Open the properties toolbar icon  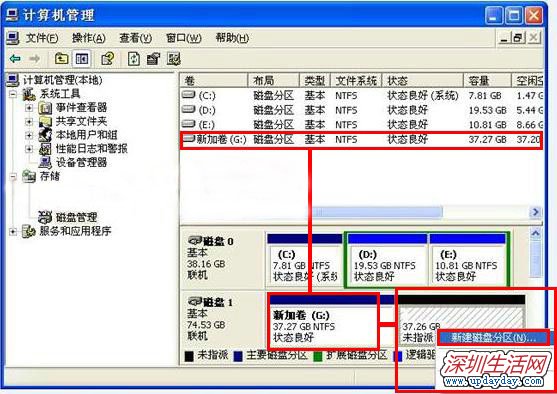153,59
